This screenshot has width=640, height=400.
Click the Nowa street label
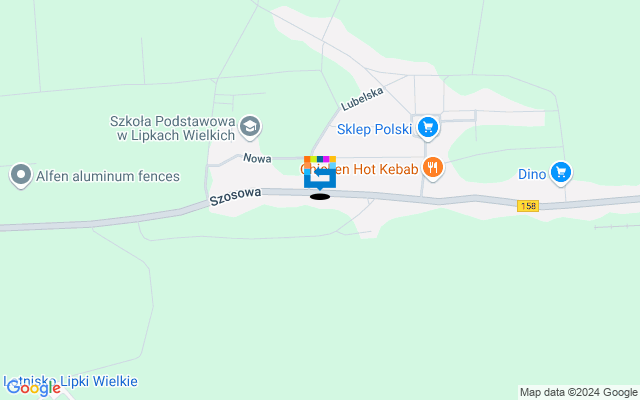[x=257, y=158]
